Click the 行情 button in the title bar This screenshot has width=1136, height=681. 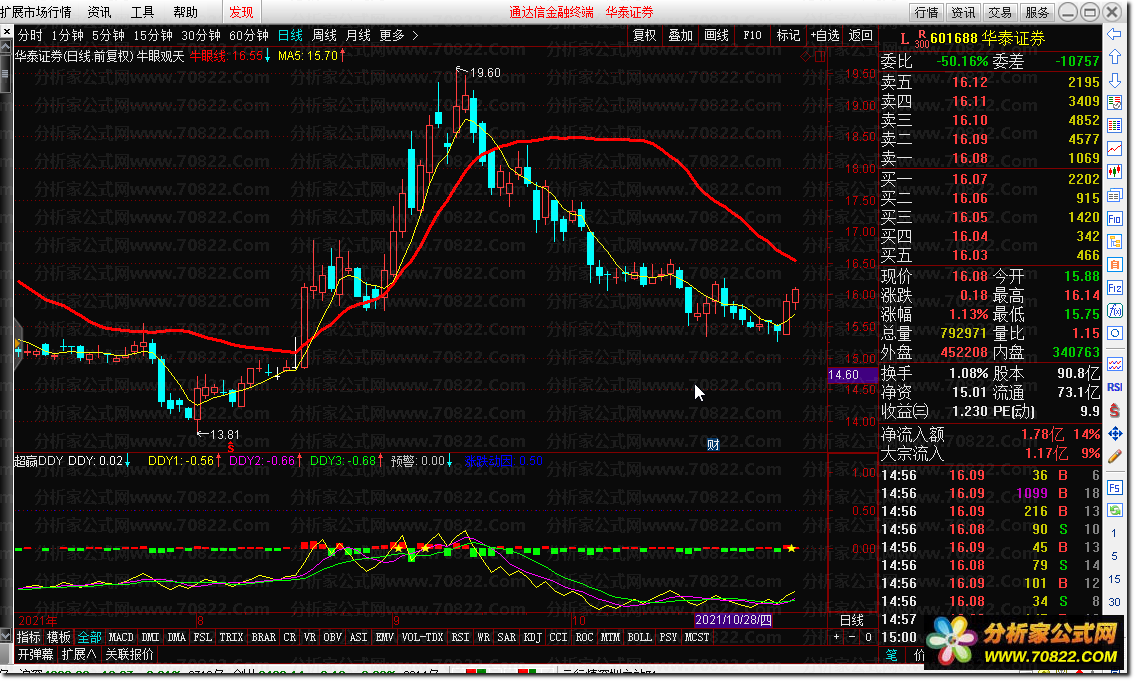pos(926,12)
